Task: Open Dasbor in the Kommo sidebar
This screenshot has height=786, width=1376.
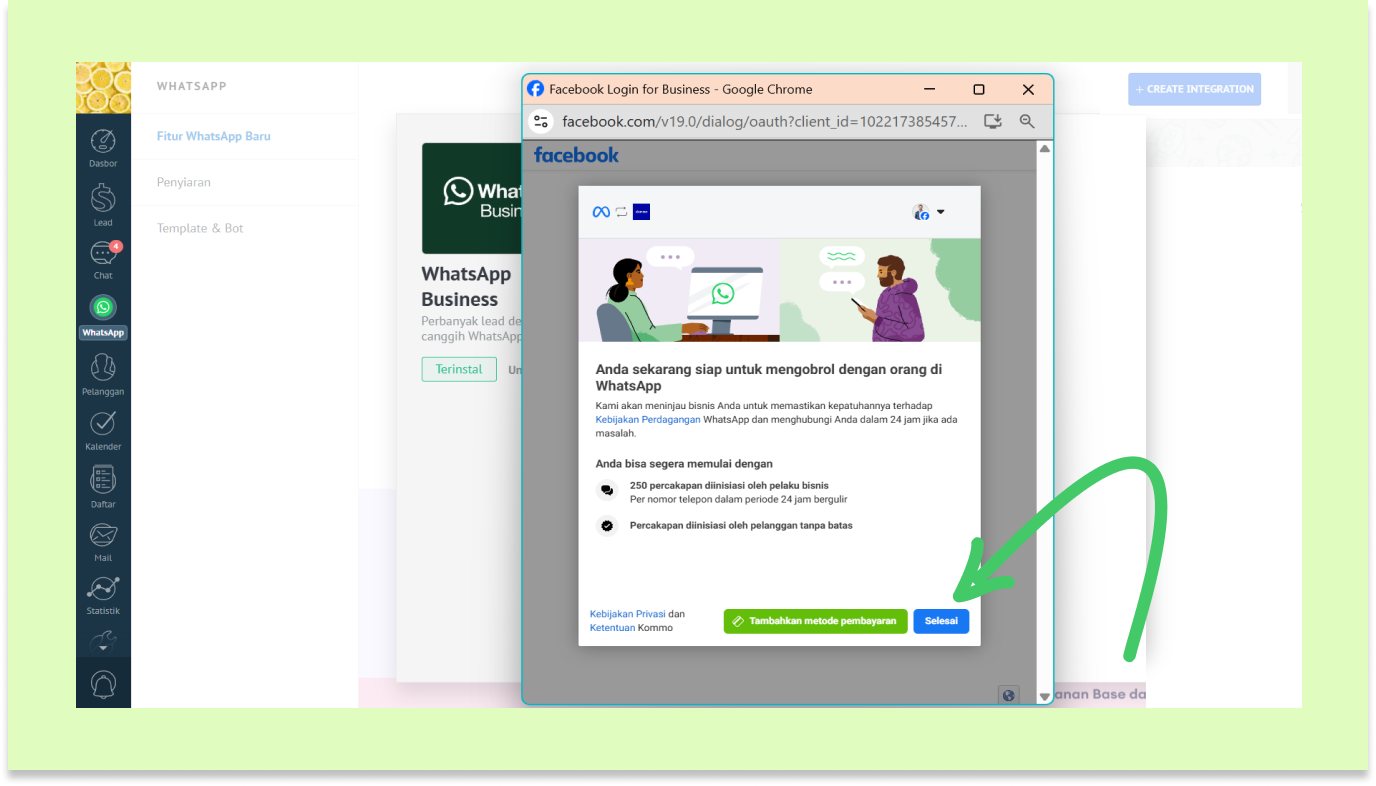Action: pos(103,147)
